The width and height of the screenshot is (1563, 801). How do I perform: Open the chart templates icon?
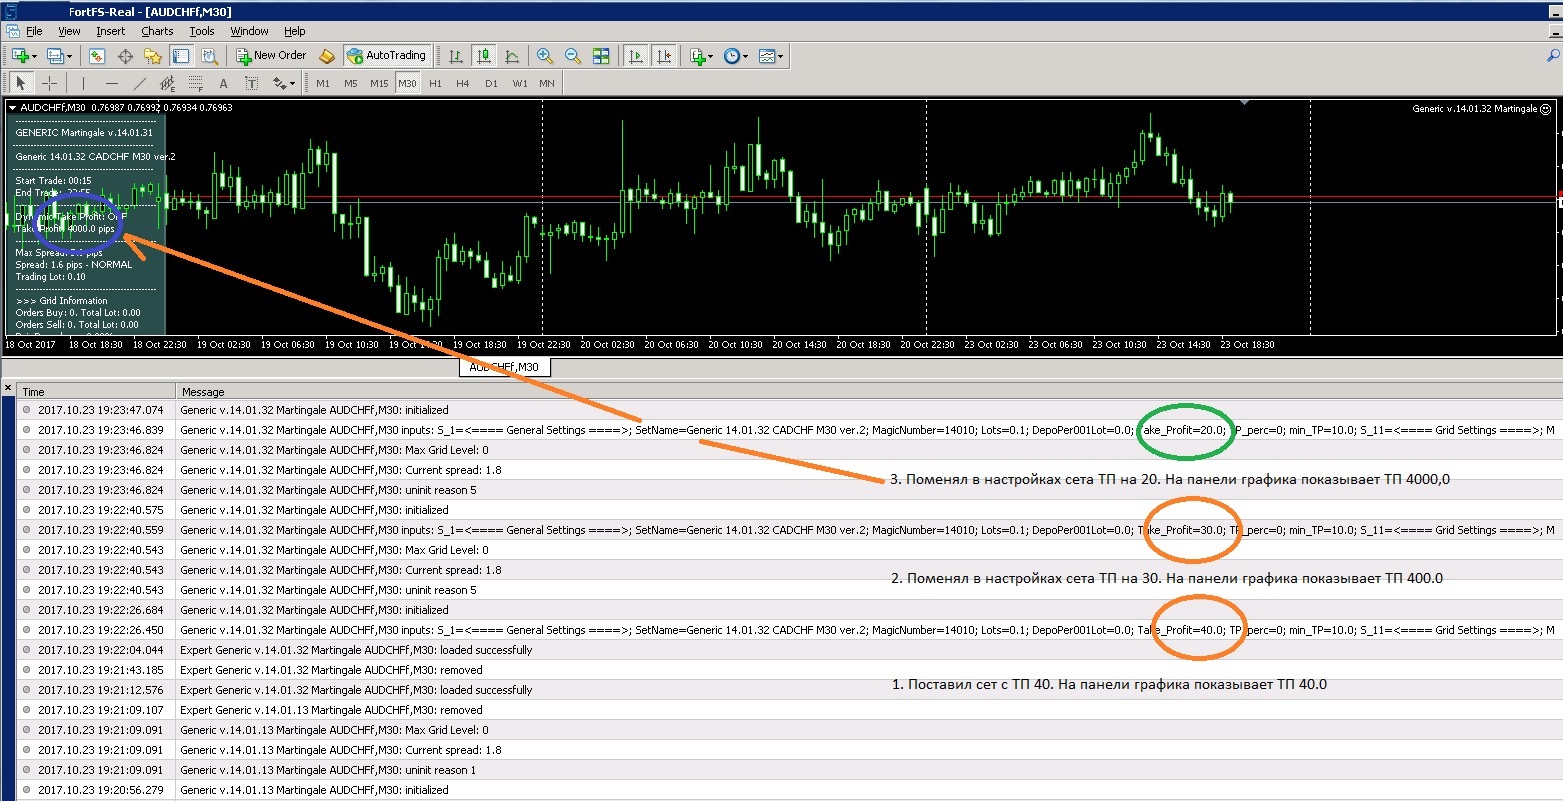766,56
